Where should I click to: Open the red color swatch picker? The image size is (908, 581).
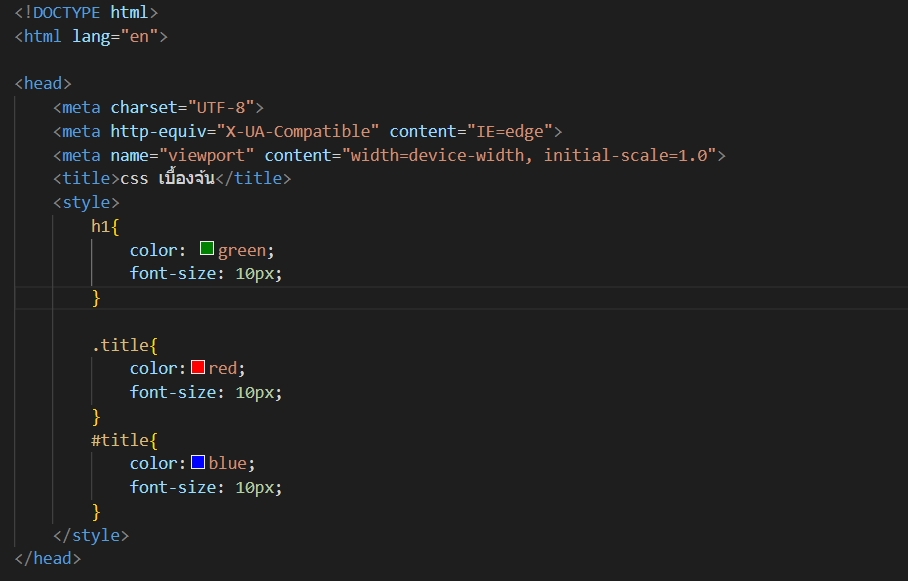[x=198, y=368]
